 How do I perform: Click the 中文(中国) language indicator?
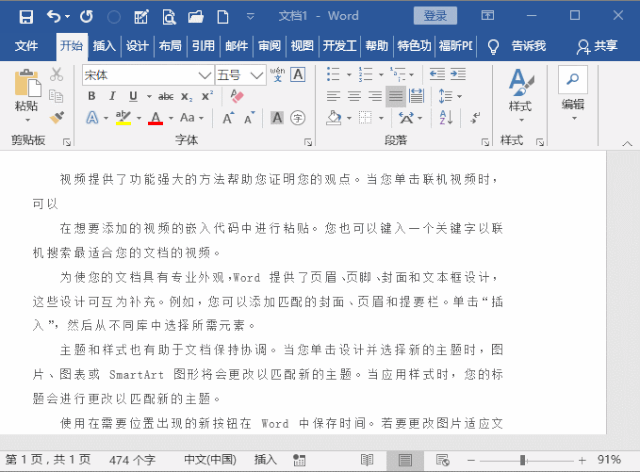(x=210, y=460)
